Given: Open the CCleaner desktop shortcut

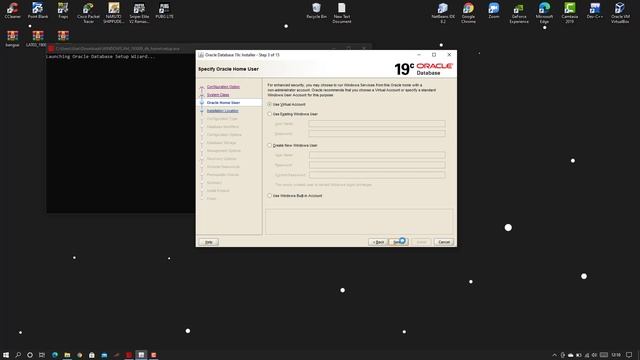Looking at the screenshot, I should point(12,11).
